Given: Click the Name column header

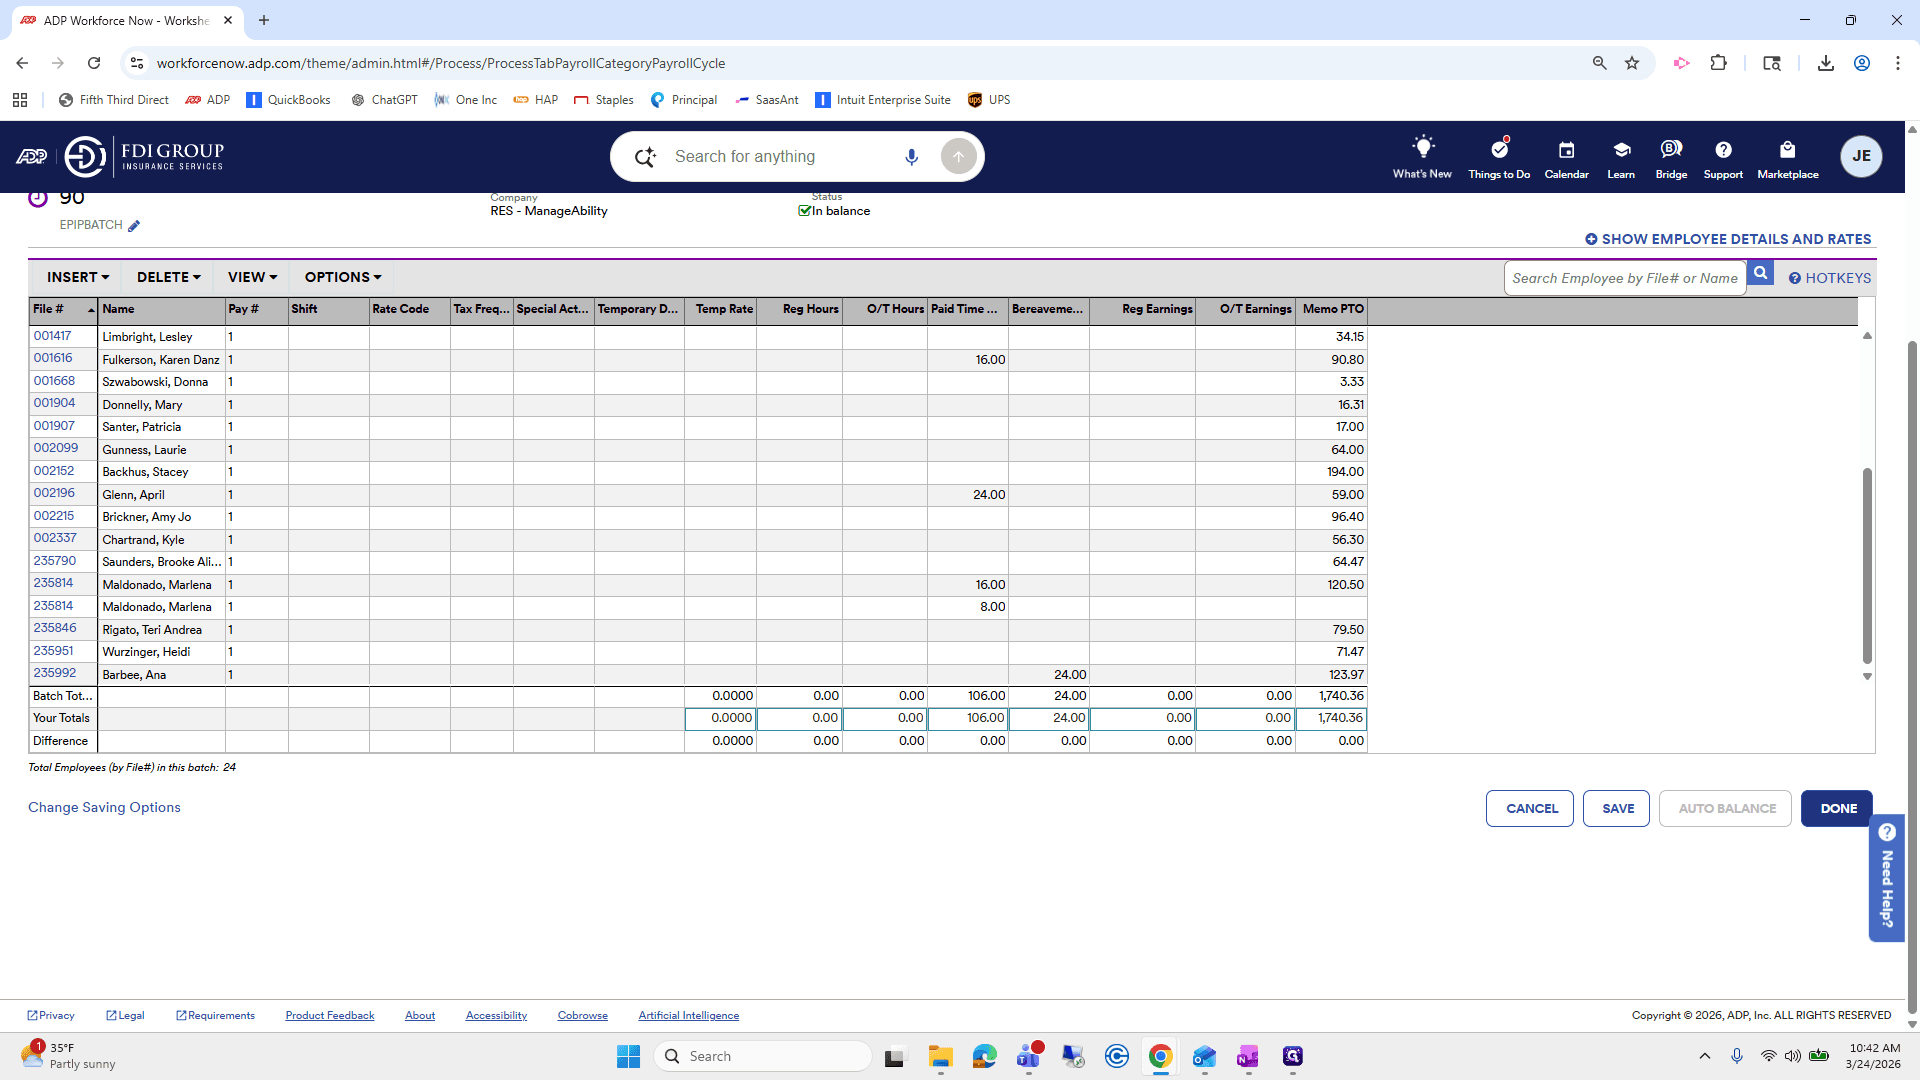Looking at the screenshot, I should point(161,310).
